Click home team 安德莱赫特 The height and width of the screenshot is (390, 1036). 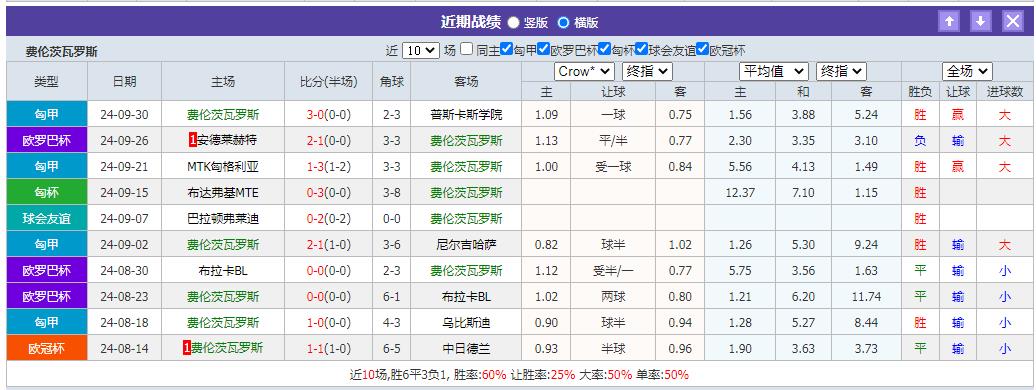tap(227, 140)
